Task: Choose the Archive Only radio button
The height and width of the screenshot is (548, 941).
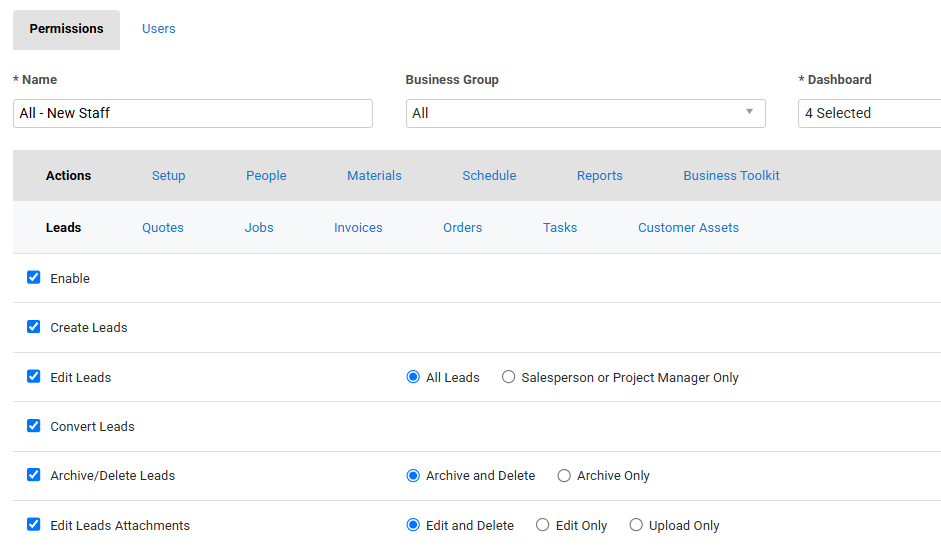Action: click(x=564, y=476)
